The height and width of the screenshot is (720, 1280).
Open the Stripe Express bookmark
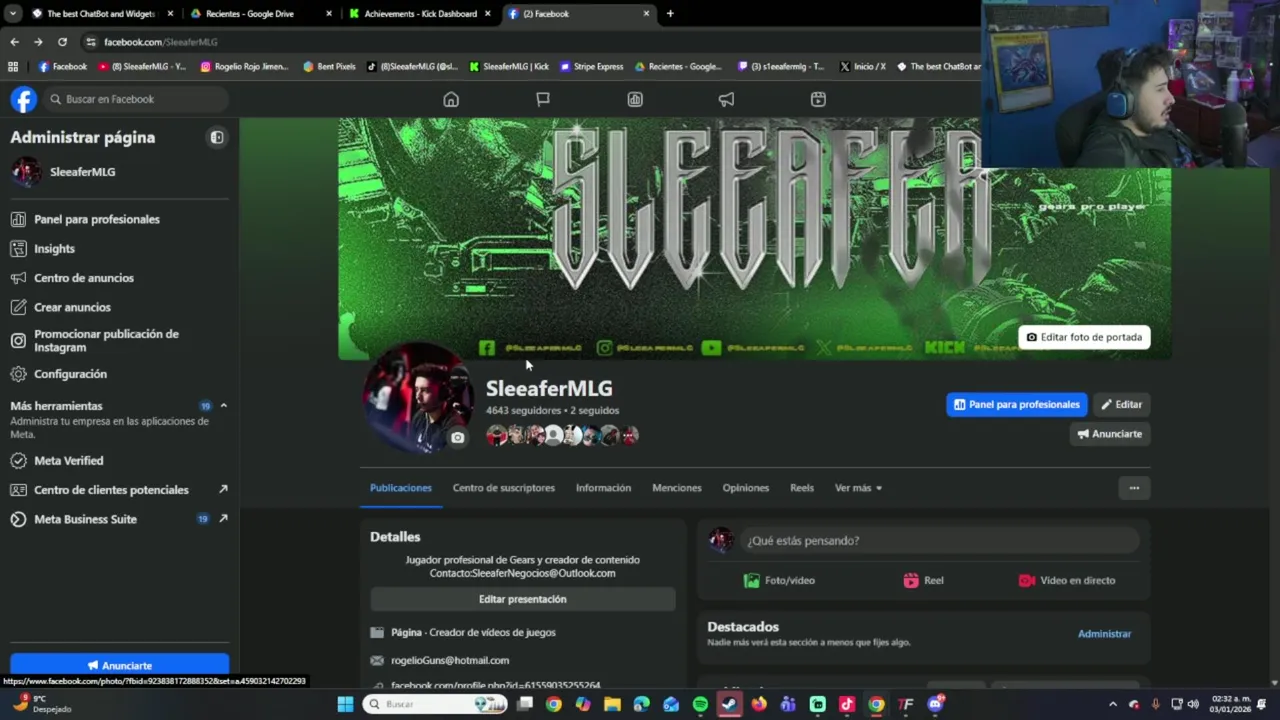592,67
